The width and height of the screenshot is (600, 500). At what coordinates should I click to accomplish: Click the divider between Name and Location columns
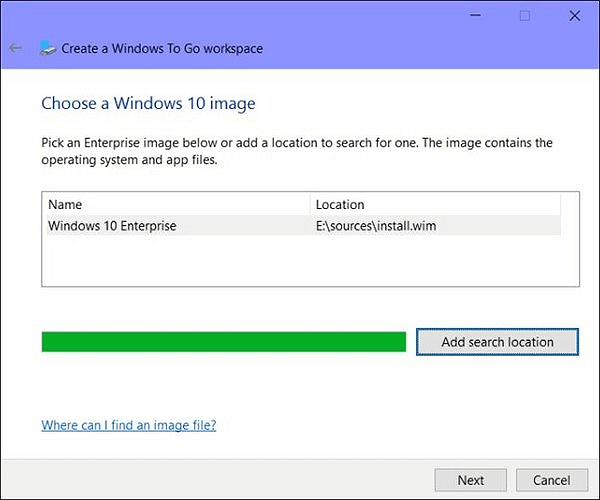(x=310, y=205)
